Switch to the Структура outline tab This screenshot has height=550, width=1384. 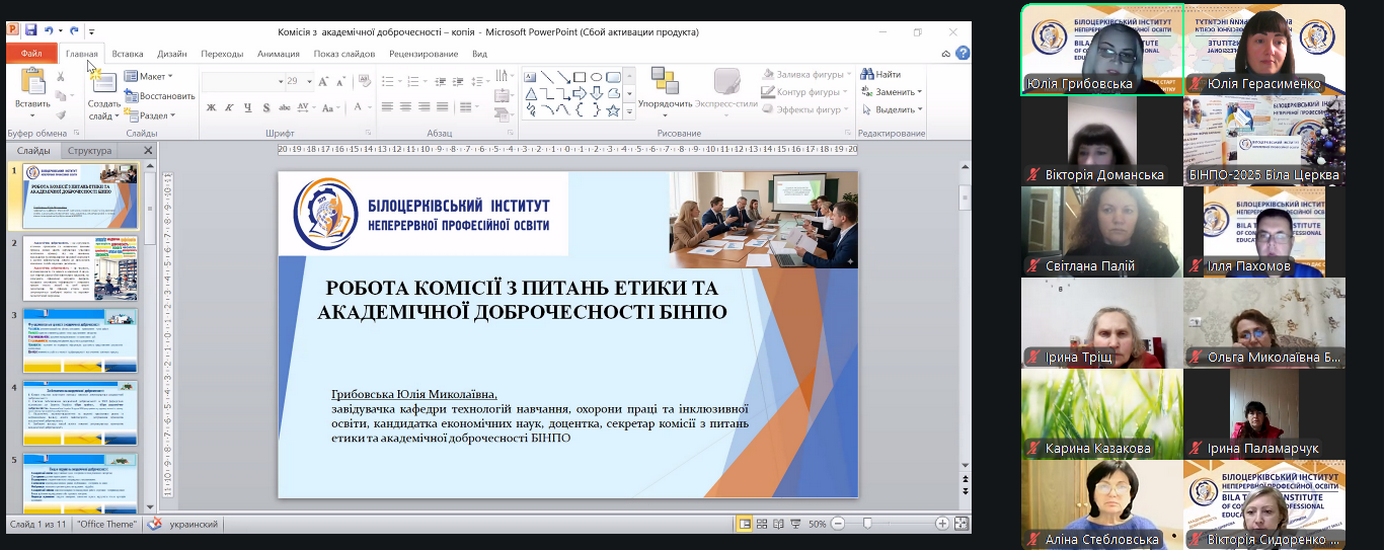click(x=89, y=151)
